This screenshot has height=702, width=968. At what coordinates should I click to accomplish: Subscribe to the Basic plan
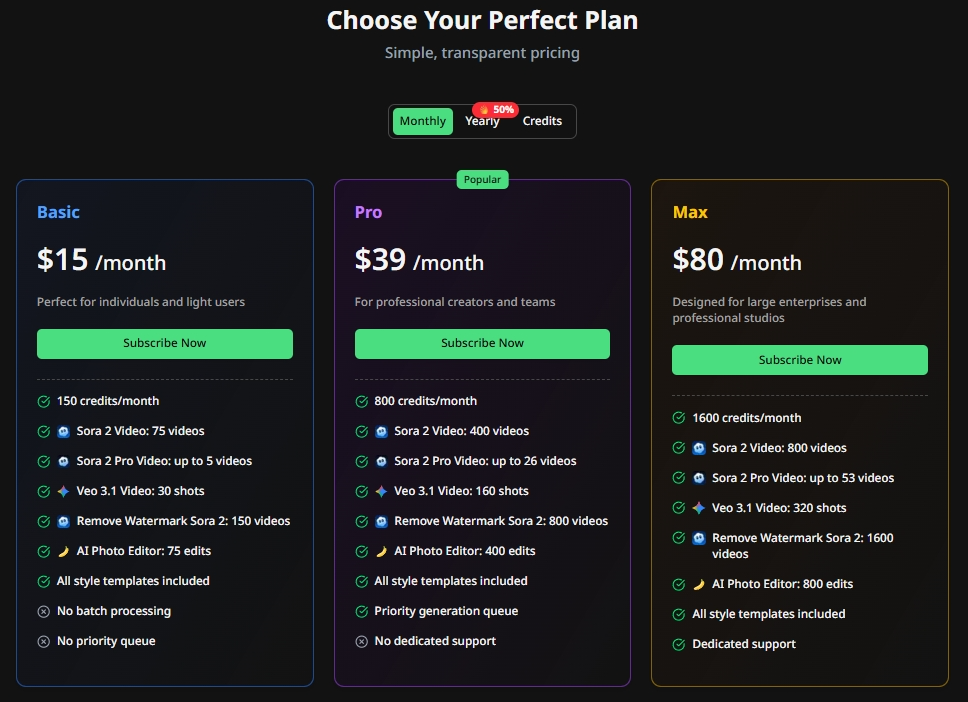165,343
